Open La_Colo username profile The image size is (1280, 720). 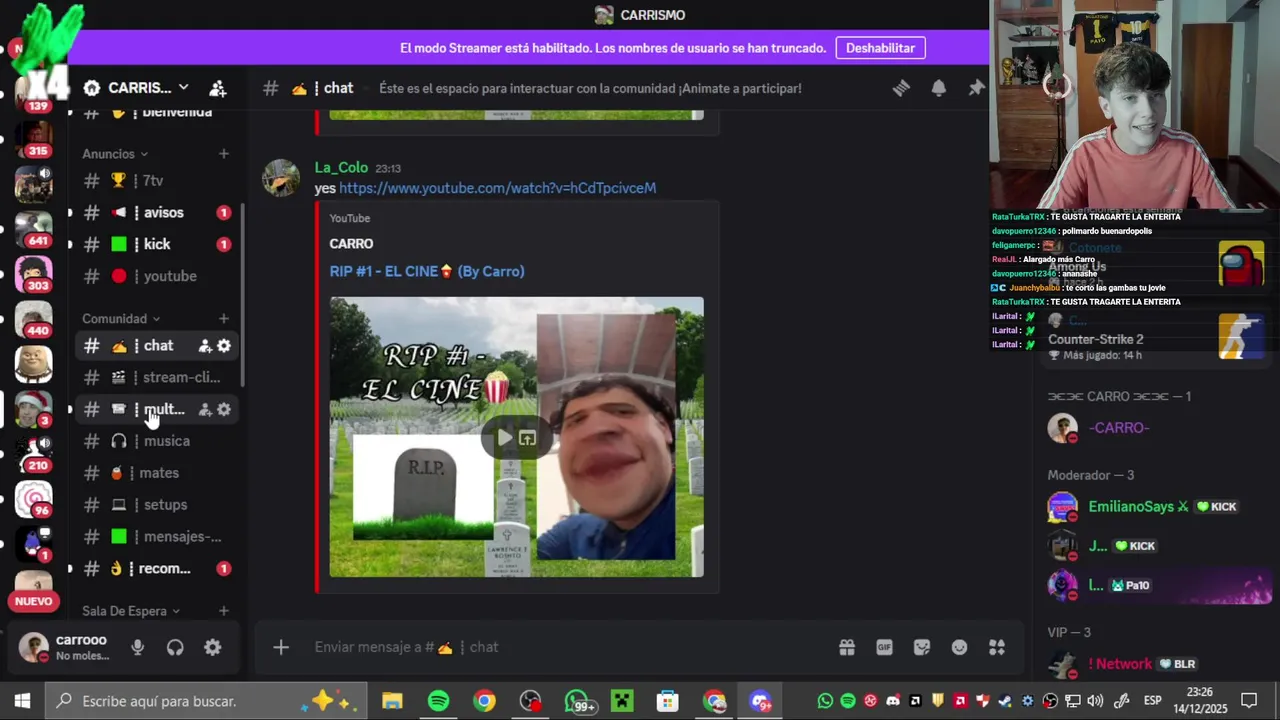341,167
